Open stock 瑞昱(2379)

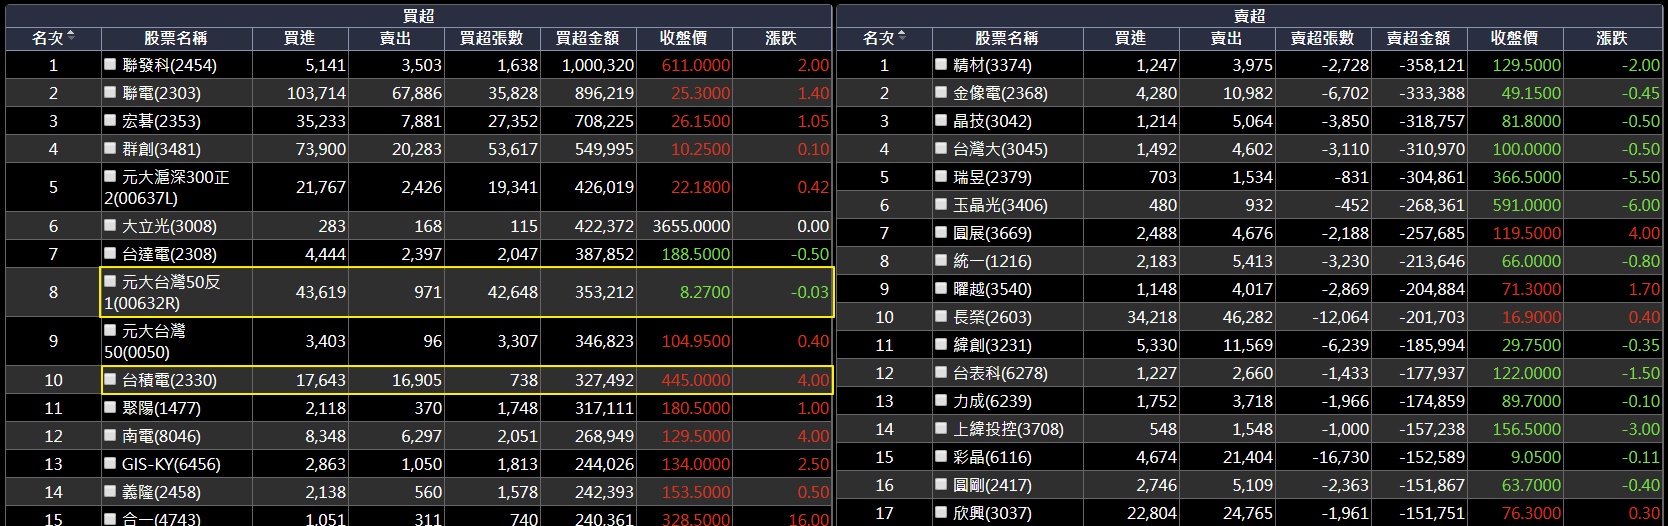(x=992, y=176)
